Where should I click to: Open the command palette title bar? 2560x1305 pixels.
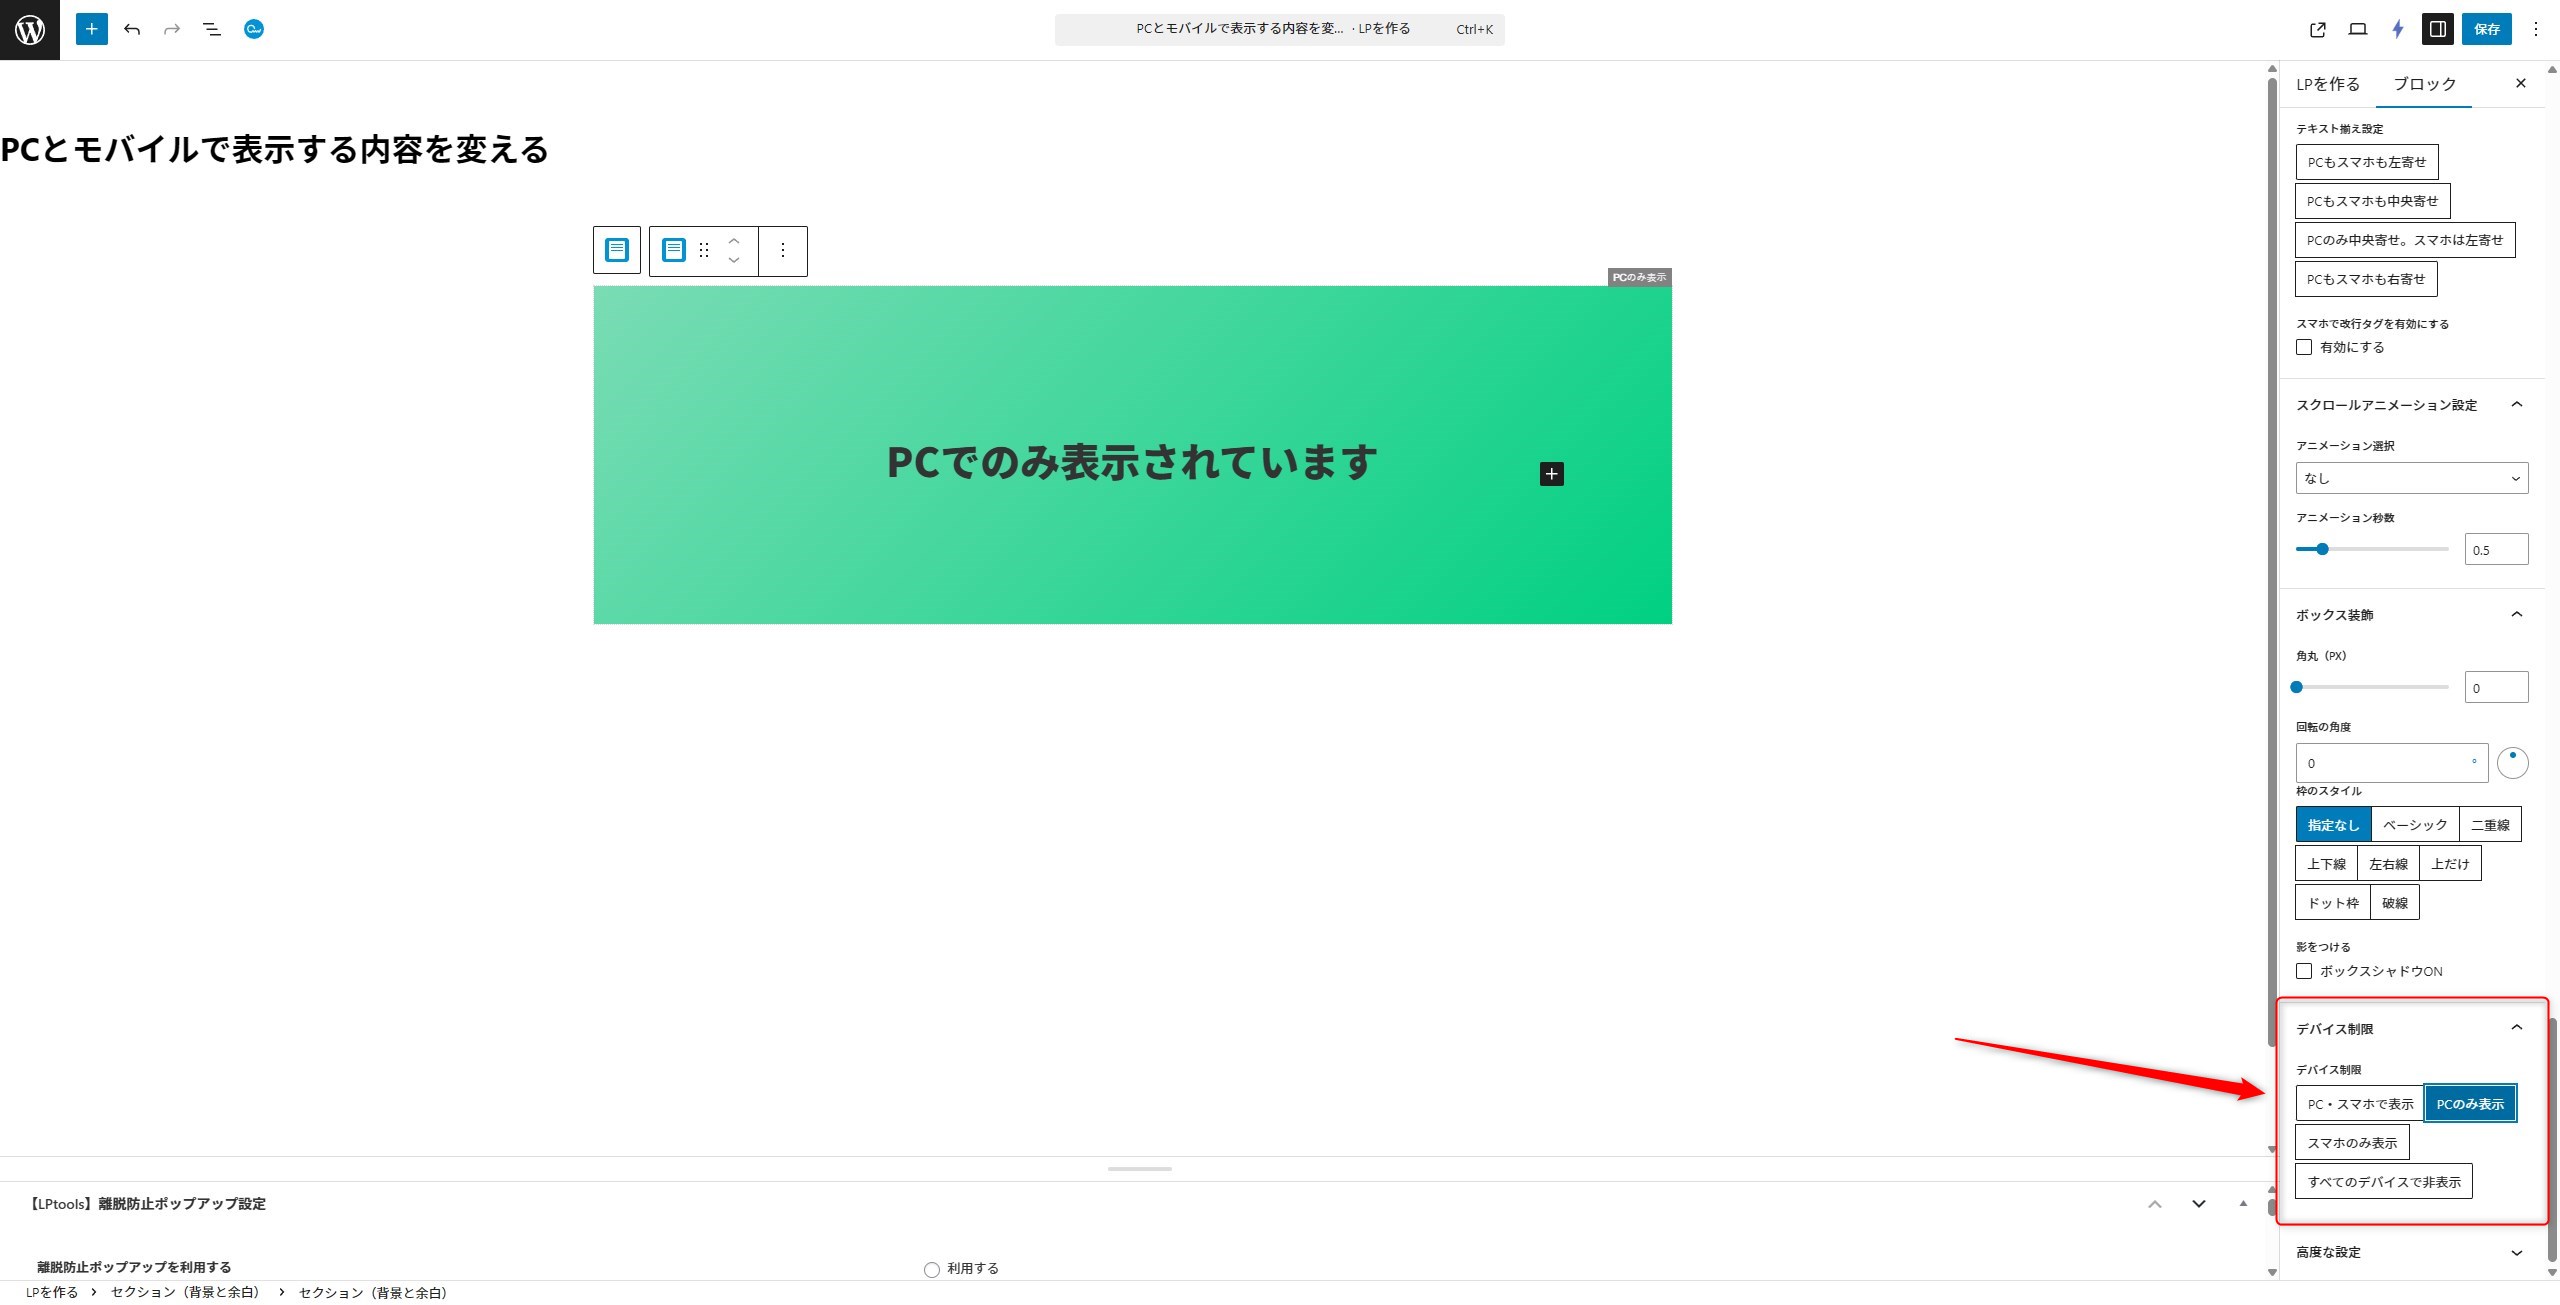1279,29
